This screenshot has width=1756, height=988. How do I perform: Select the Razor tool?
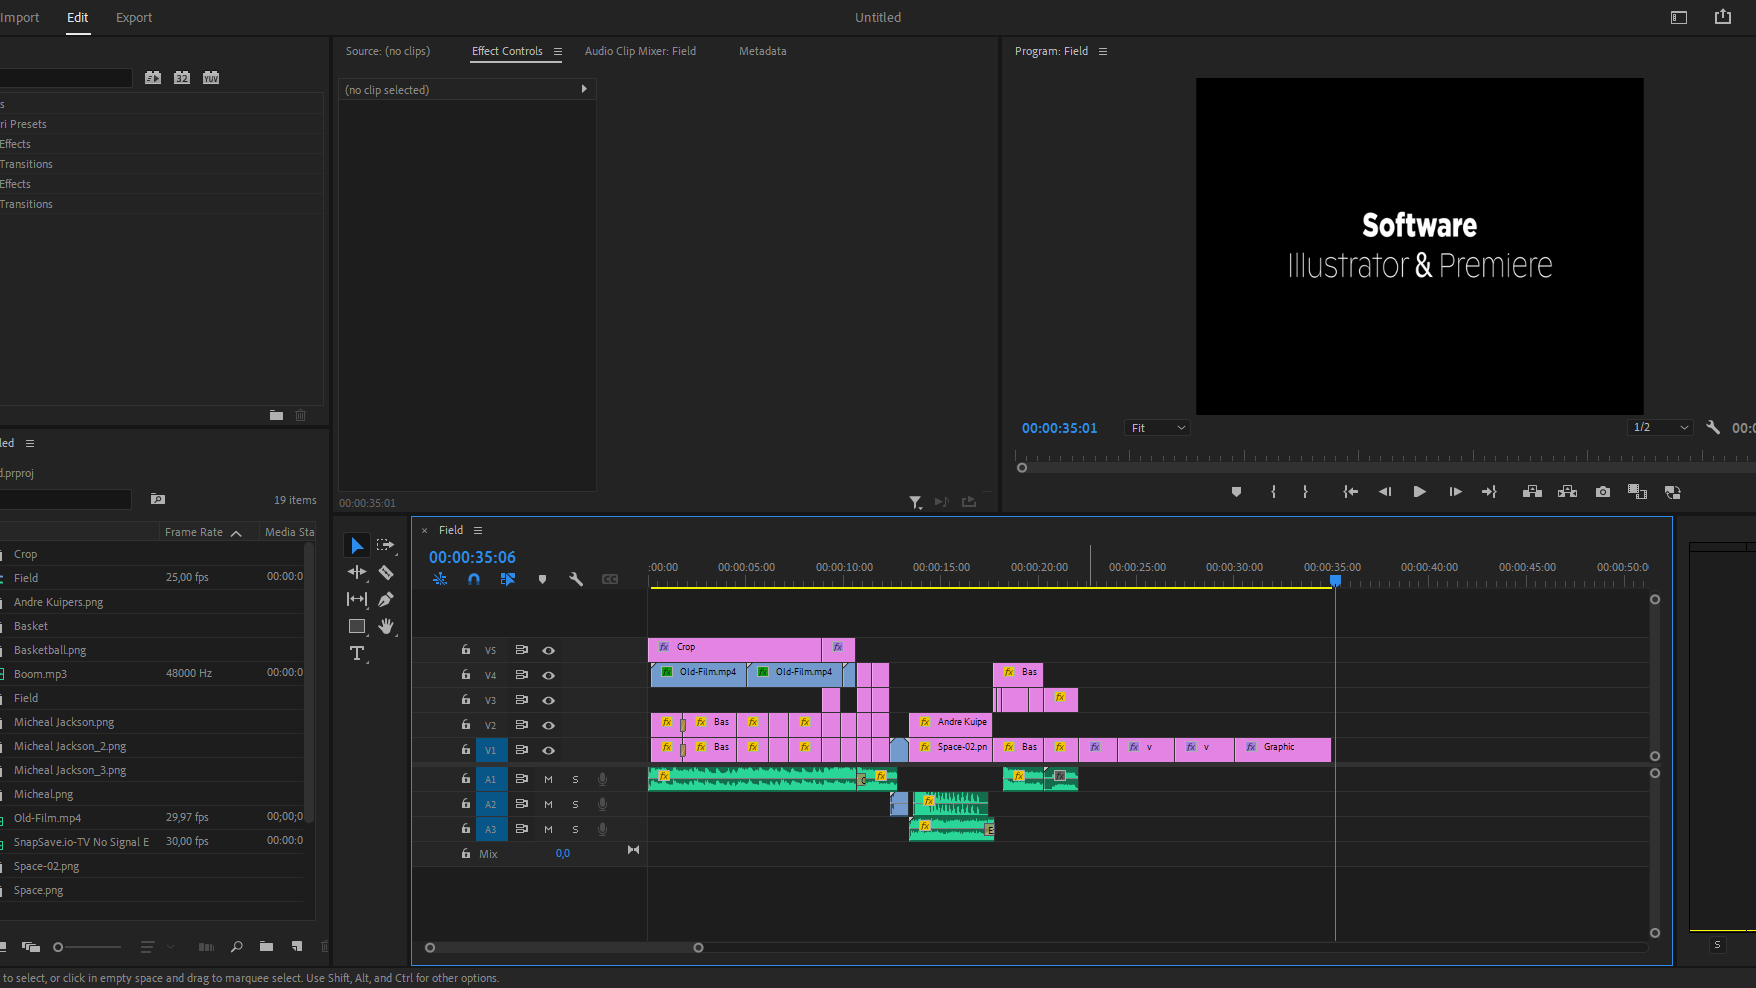point(386,573)
